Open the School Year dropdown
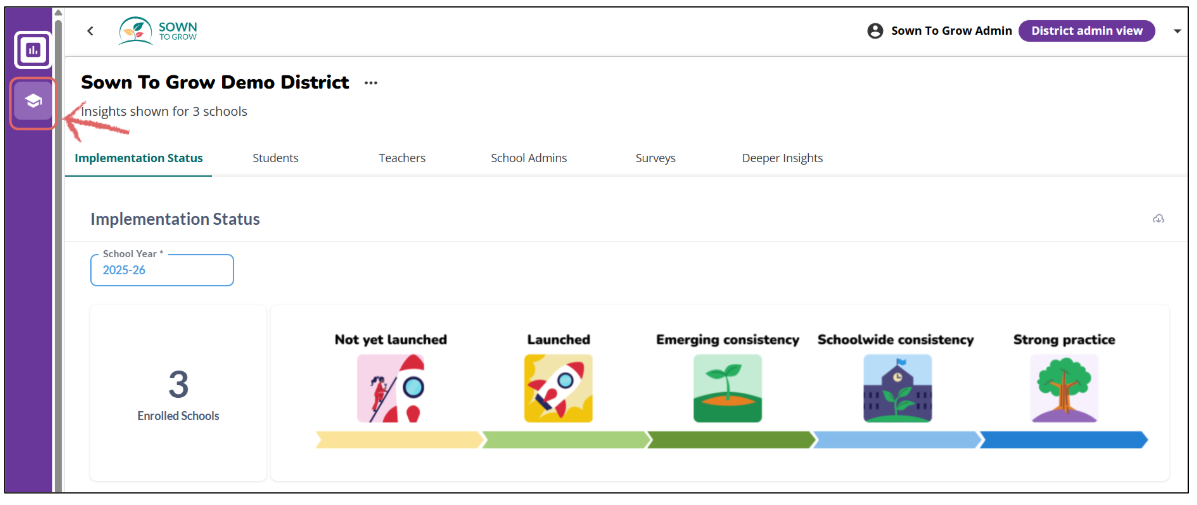Screen dimensions: 1197x505 point(162,270)
